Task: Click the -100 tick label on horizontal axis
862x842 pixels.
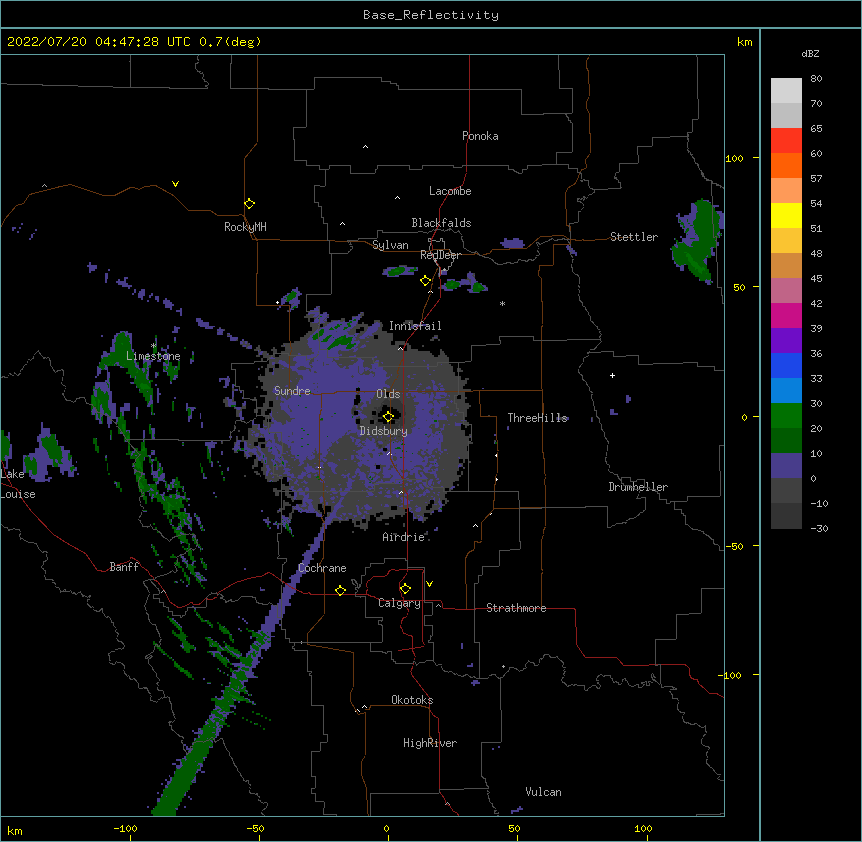Action: point(125,828)
